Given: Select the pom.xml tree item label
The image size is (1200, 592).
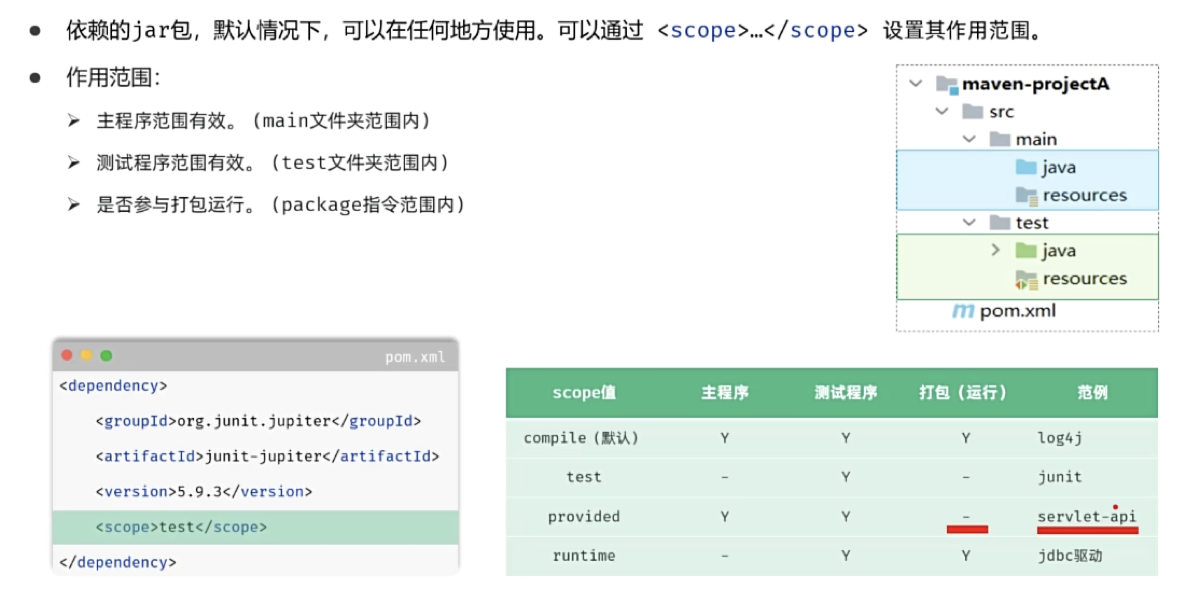Looking at the screenshot, I should (x=1018, y=311).
